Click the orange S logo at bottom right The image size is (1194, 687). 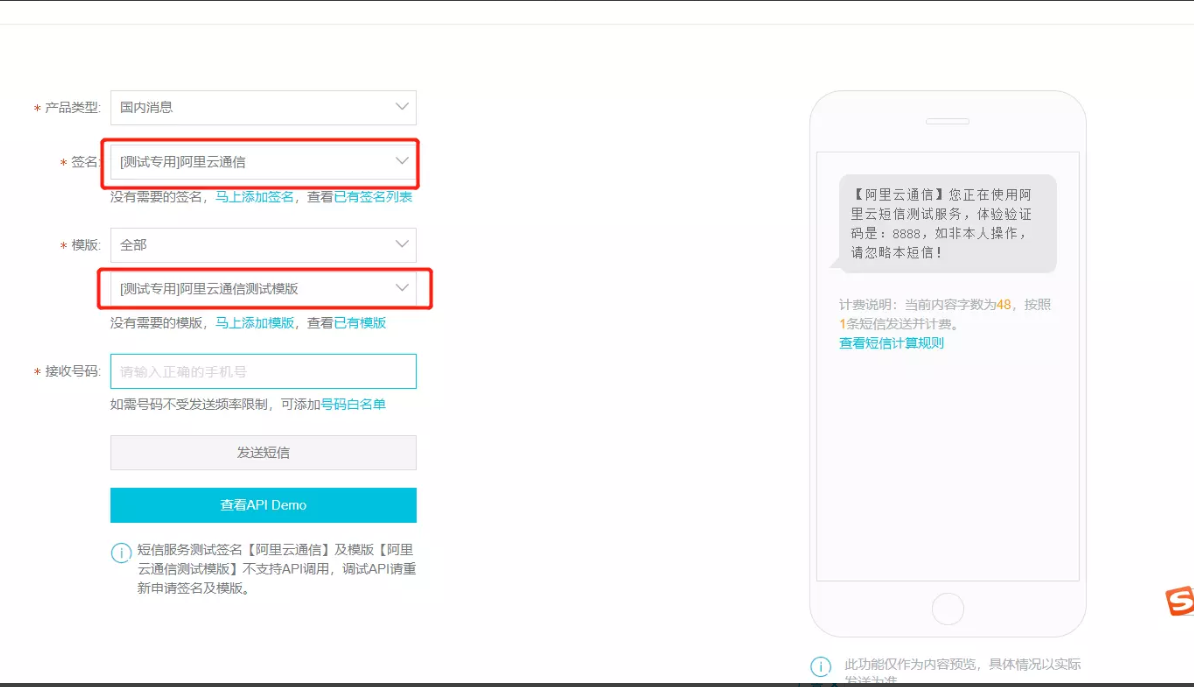click(1181, 602)
